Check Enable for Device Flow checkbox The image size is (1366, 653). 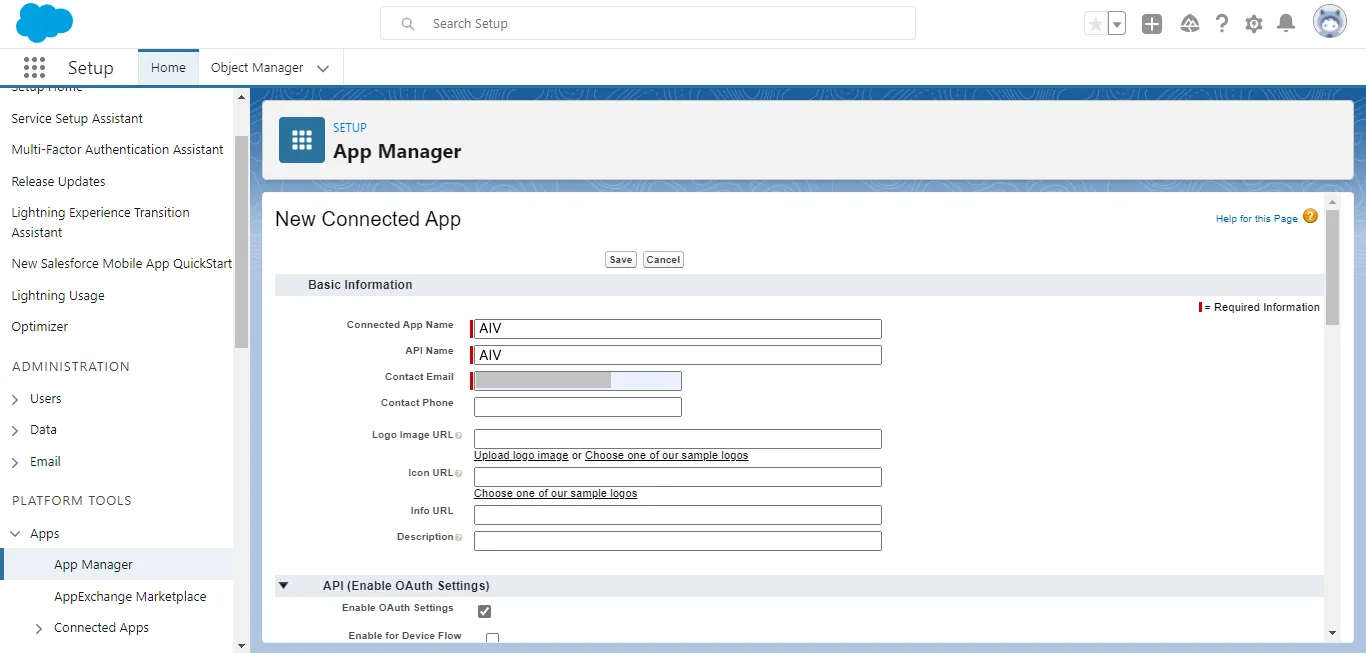[492, 638]
